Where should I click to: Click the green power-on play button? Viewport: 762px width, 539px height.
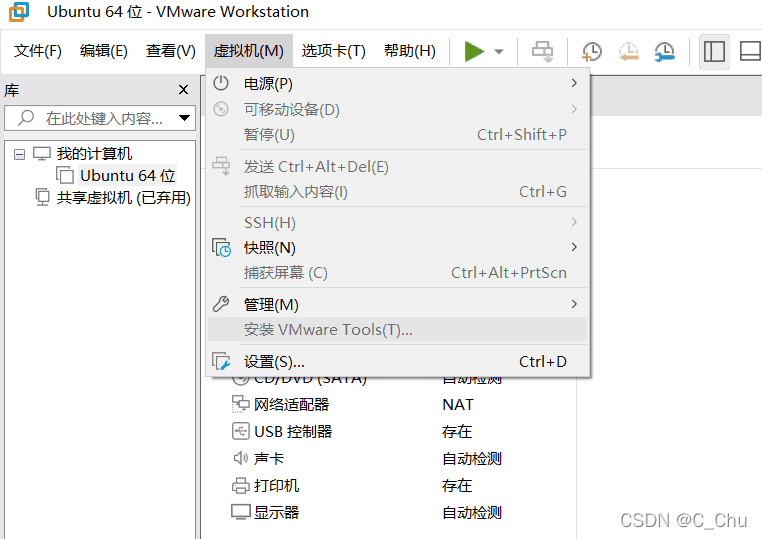tap(474, 51)
